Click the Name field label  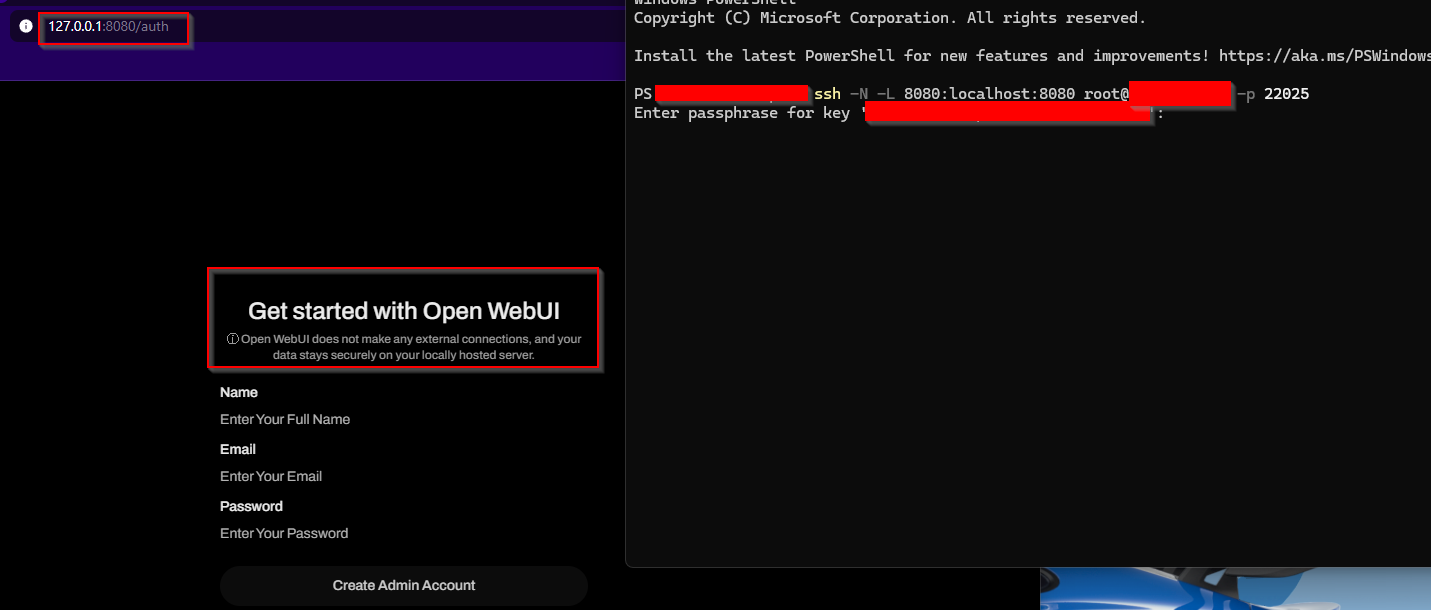click(x=239, y=392)
